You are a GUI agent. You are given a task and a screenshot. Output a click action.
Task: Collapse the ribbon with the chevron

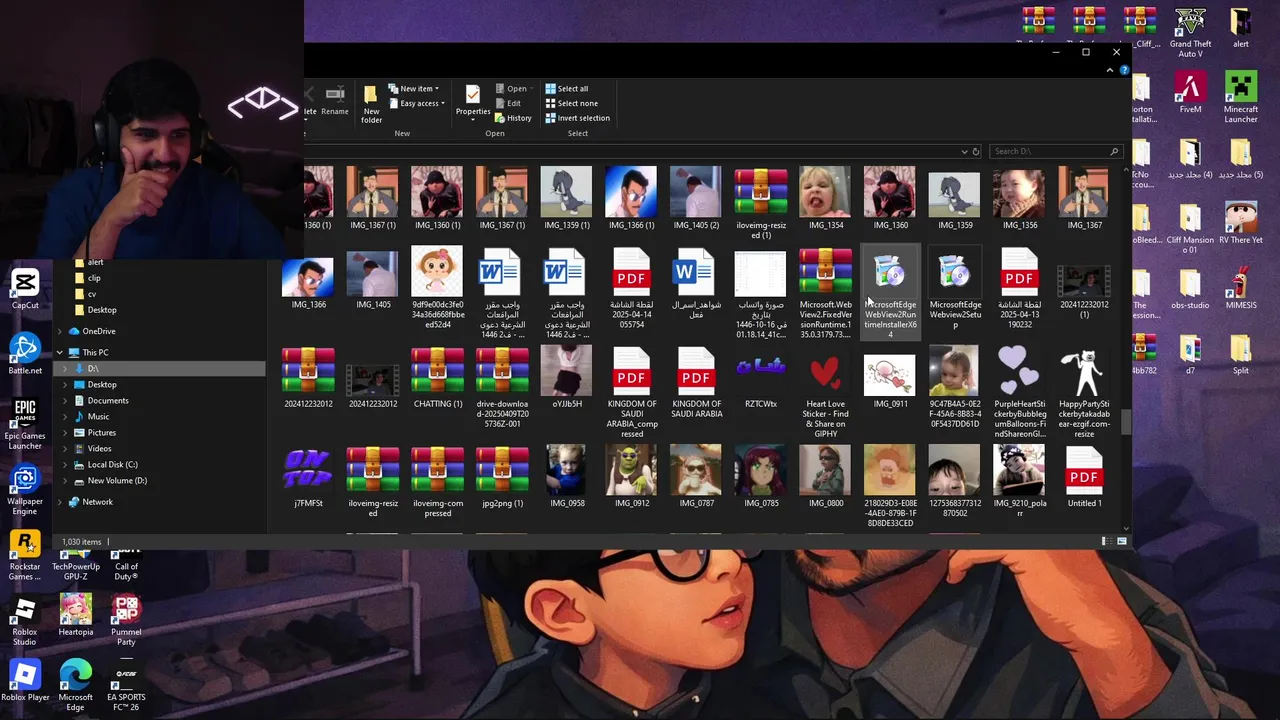click(x=1109, y=70)
